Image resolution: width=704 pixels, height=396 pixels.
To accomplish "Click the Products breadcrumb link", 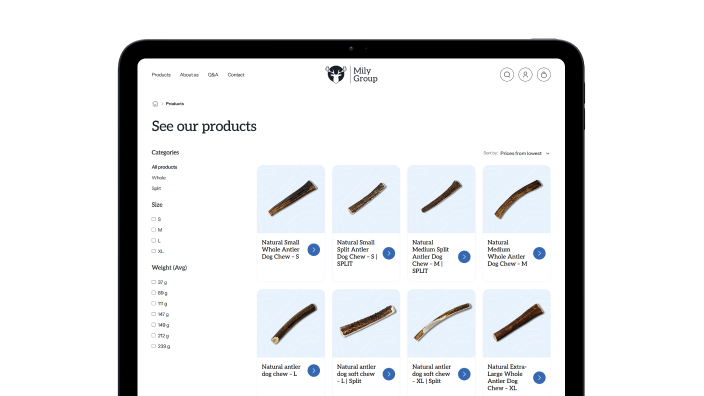I will 175,104.
